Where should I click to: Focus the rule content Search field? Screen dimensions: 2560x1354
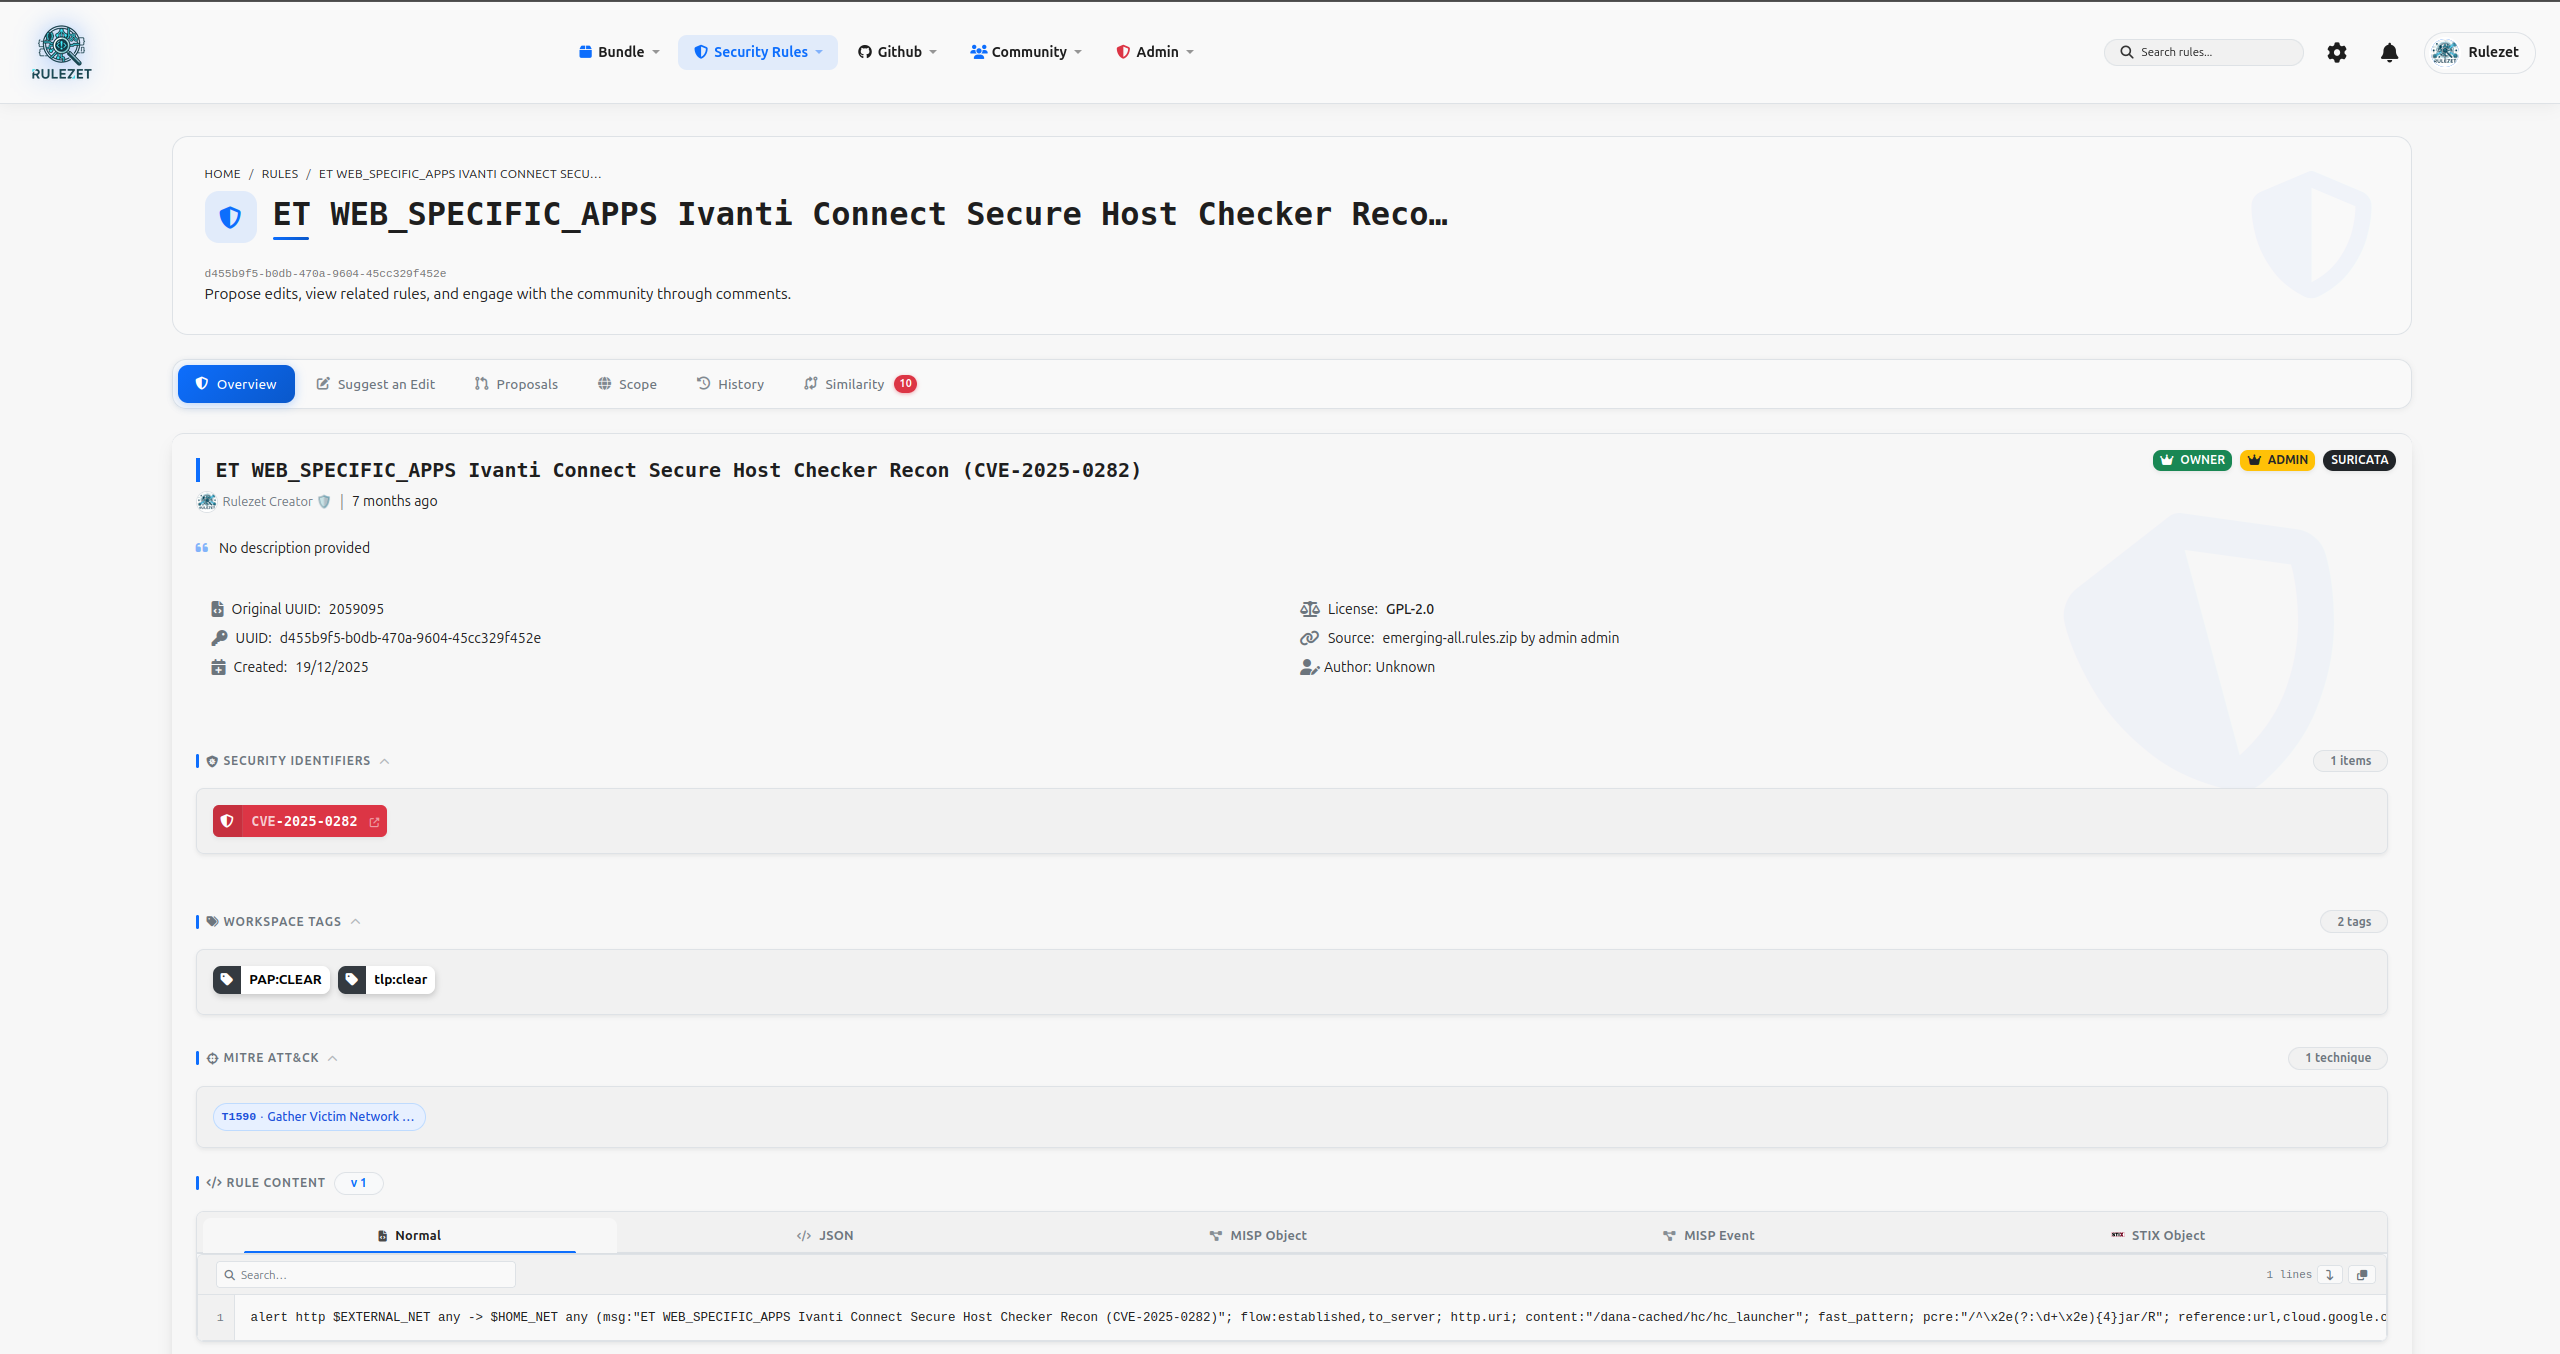pos(366,1275)
